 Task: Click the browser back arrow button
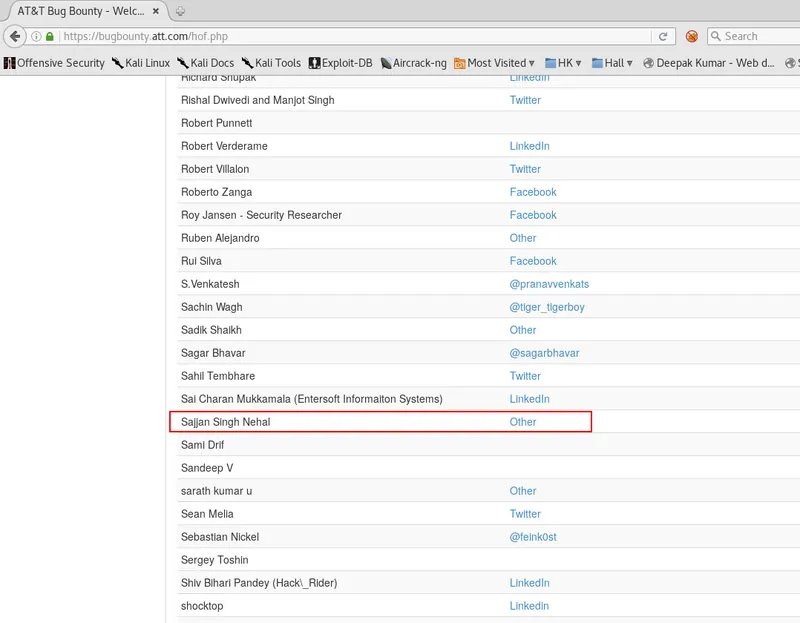coord(15,36)
